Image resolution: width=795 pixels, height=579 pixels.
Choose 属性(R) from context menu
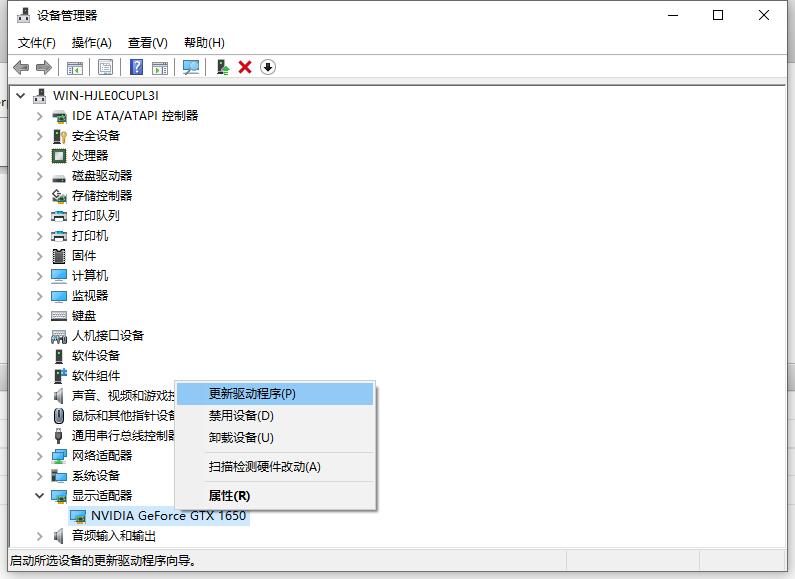pos(275,496)
